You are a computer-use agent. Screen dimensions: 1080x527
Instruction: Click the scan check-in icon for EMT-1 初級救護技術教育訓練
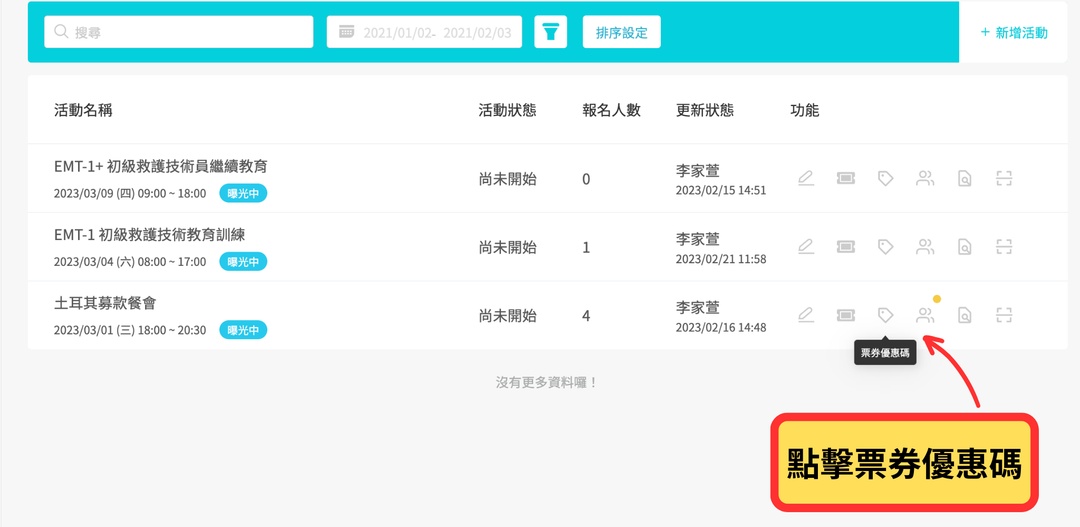[1004, 247]
